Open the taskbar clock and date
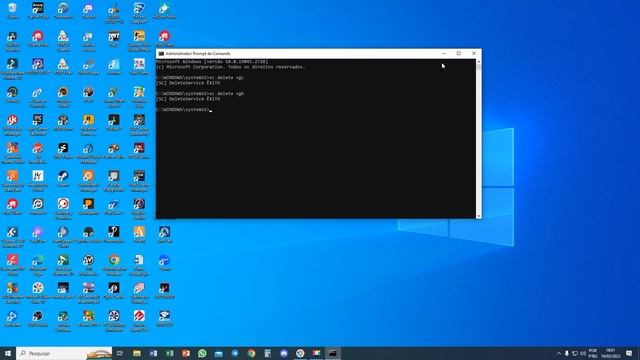Screen dimensions: 640x360 click(x=611, y=353)
